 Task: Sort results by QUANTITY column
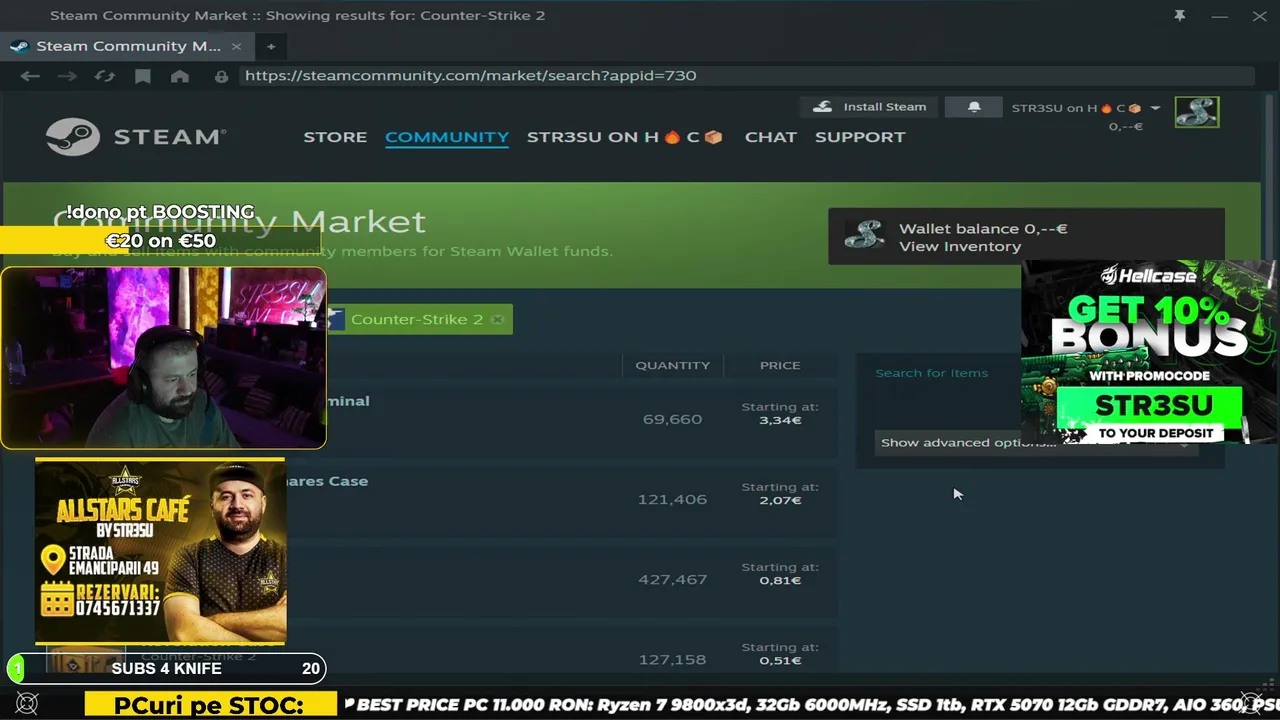point(672,365)
